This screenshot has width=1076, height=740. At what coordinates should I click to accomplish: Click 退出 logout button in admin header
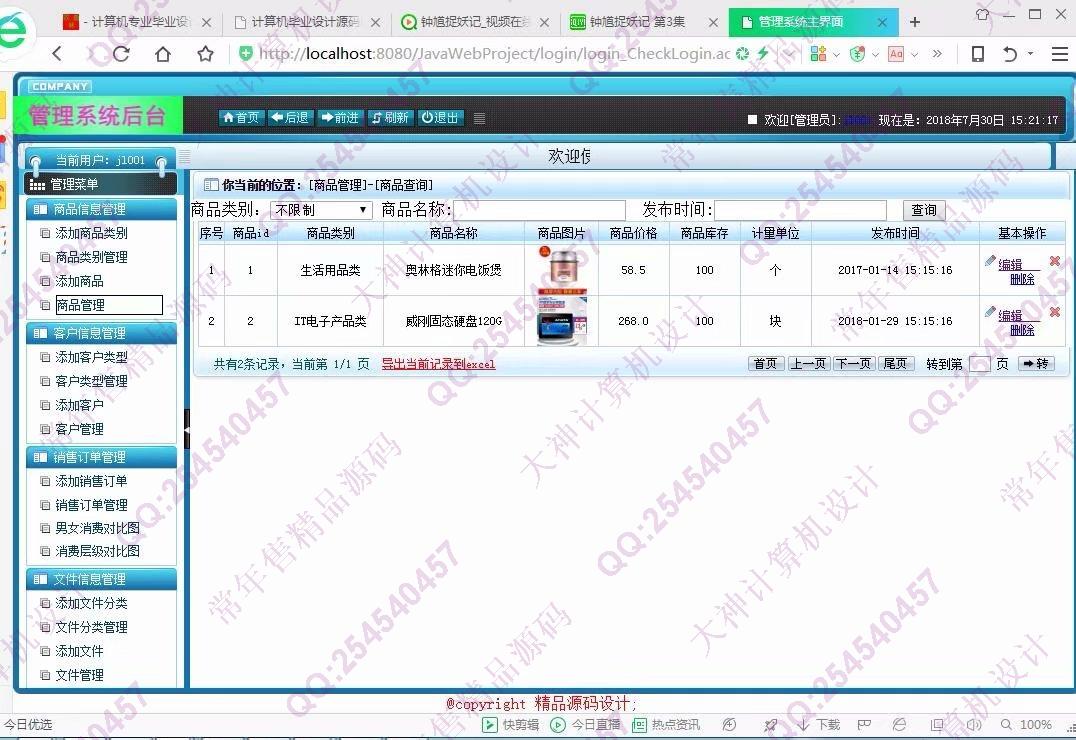[x=441, y=117]
